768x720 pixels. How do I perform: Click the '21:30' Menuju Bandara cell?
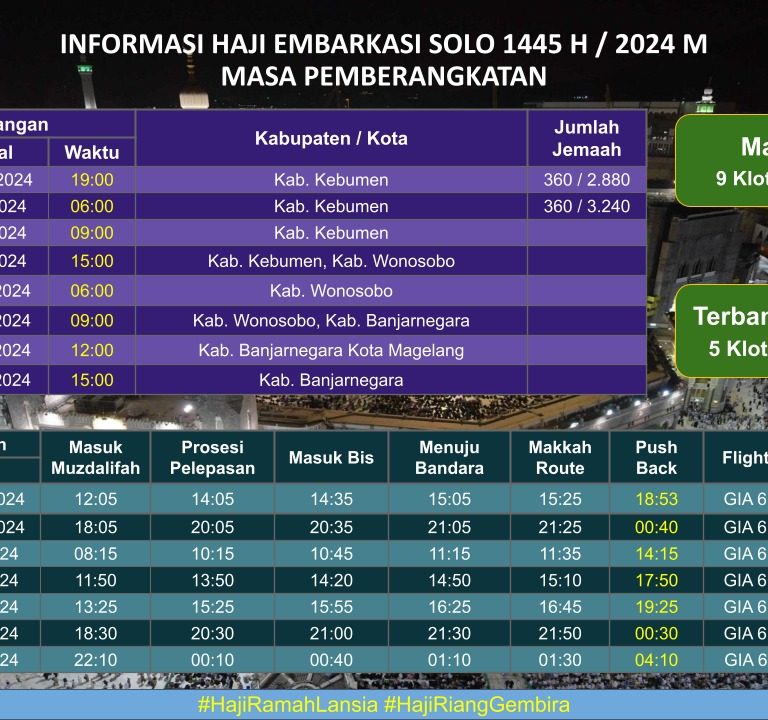point(449,633)
